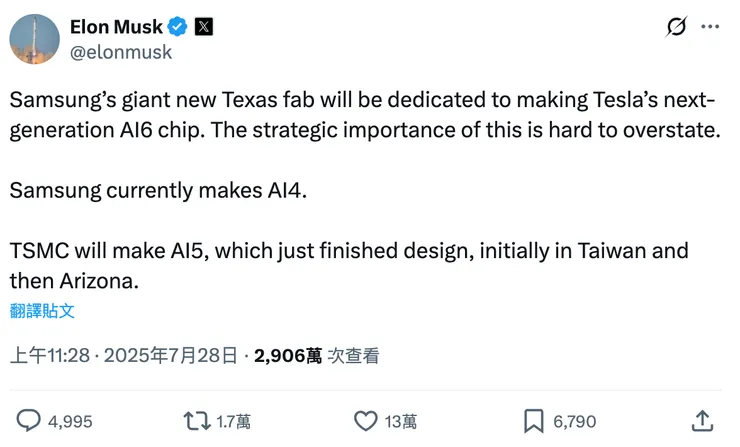Click the black X affiliation badge
The image size is (740, 447).
point(203,27)
